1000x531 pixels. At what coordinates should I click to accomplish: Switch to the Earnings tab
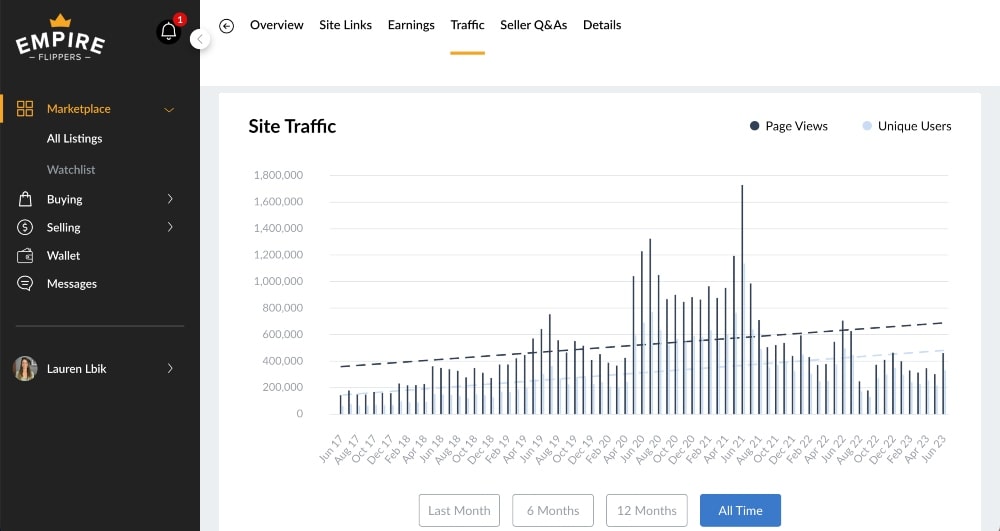click(x=411, y=25)
